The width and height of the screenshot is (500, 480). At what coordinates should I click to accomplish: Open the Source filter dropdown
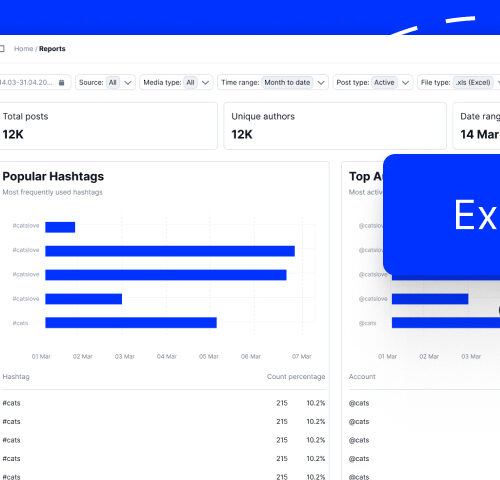click(105, 82)
